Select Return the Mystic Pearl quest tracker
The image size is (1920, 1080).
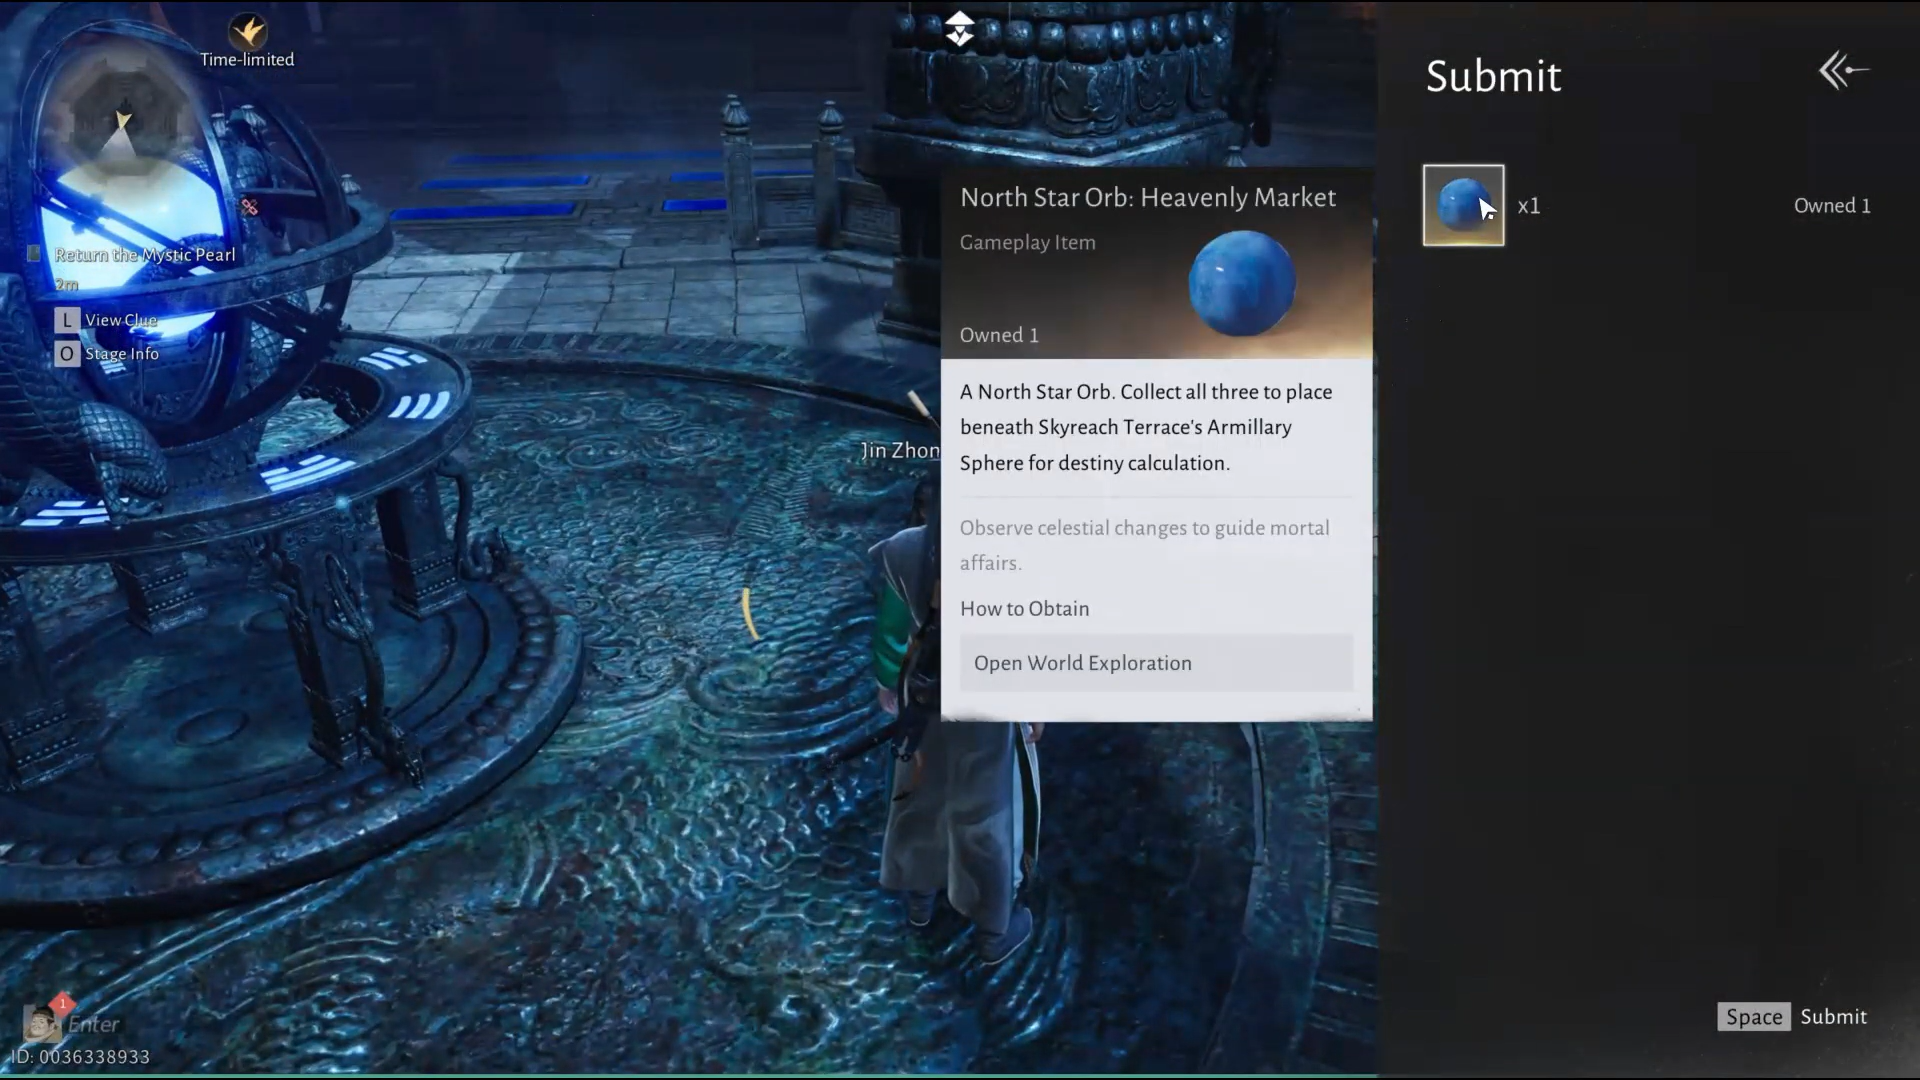(x=145, y=255)
